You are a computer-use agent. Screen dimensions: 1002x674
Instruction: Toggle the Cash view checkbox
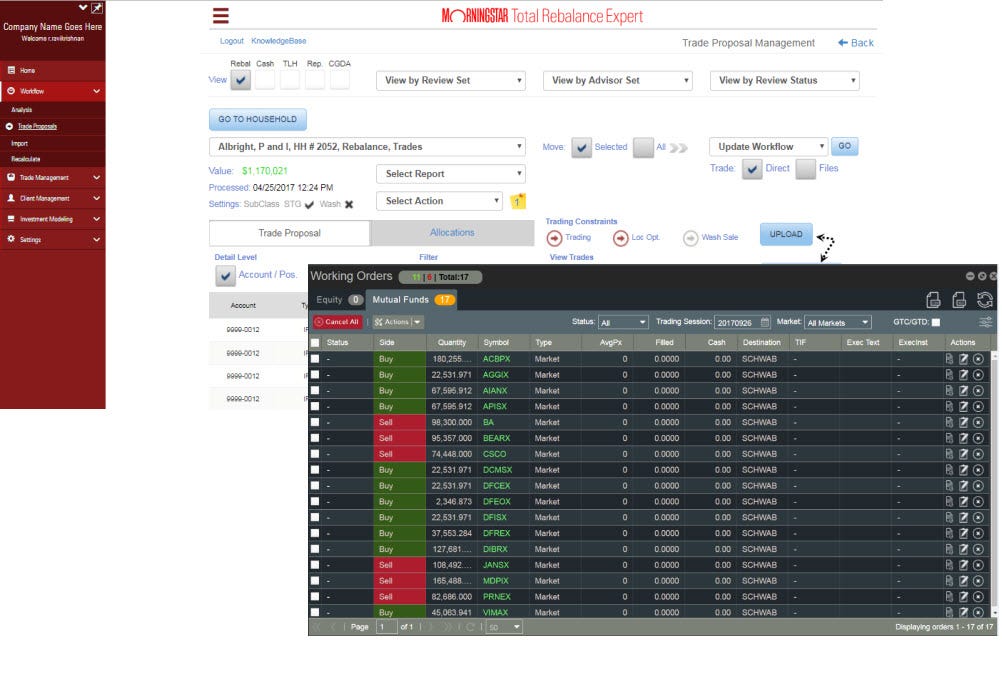tap(265, 80)
